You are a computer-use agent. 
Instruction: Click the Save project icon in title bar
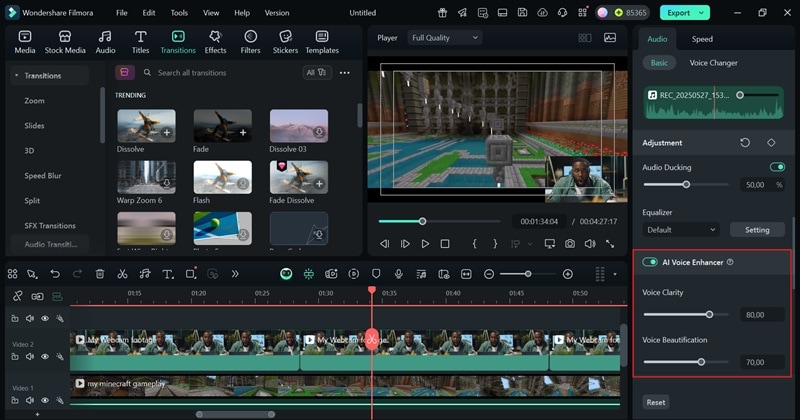522,13
